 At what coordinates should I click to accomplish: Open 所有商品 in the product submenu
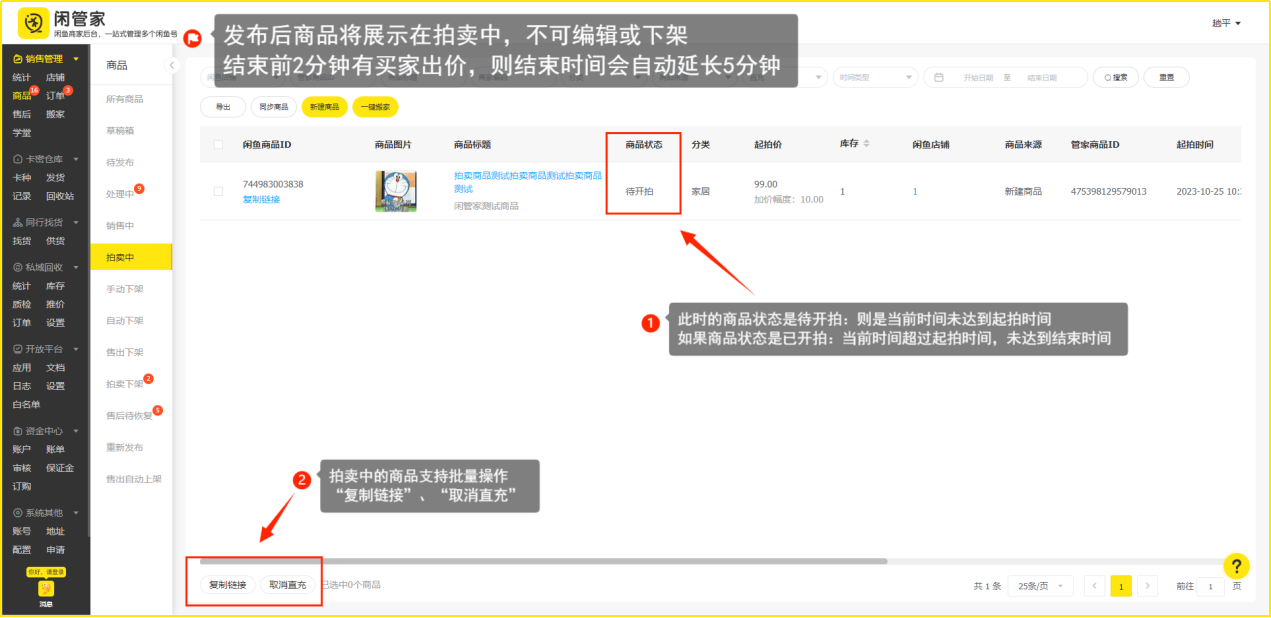[x=125, y=98]
